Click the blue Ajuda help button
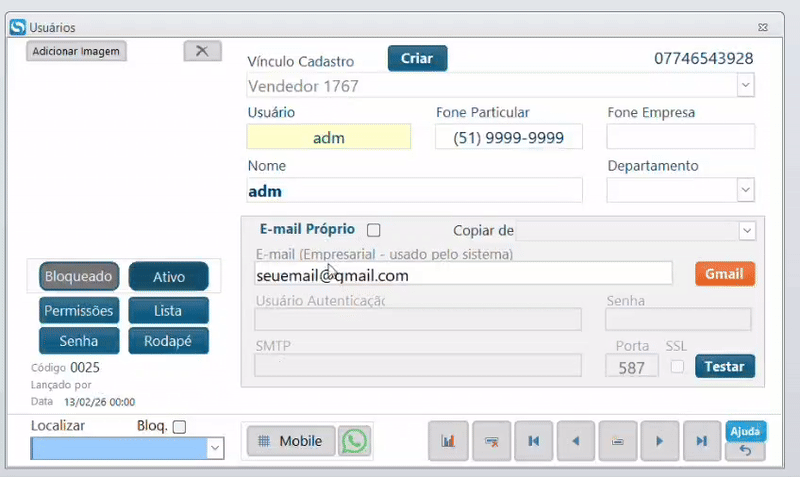The height and width of the screenshot is (477, 800). click(x=745, y=432)
